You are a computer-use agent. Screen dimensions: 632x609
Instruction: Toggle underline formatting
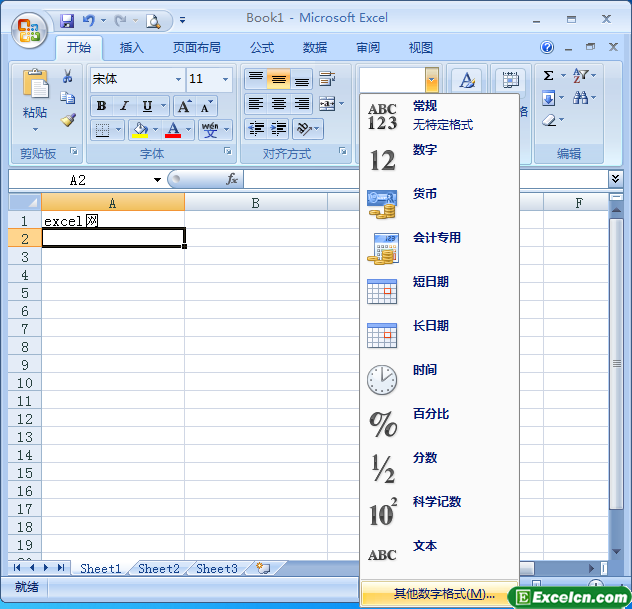tap(148, 106)
